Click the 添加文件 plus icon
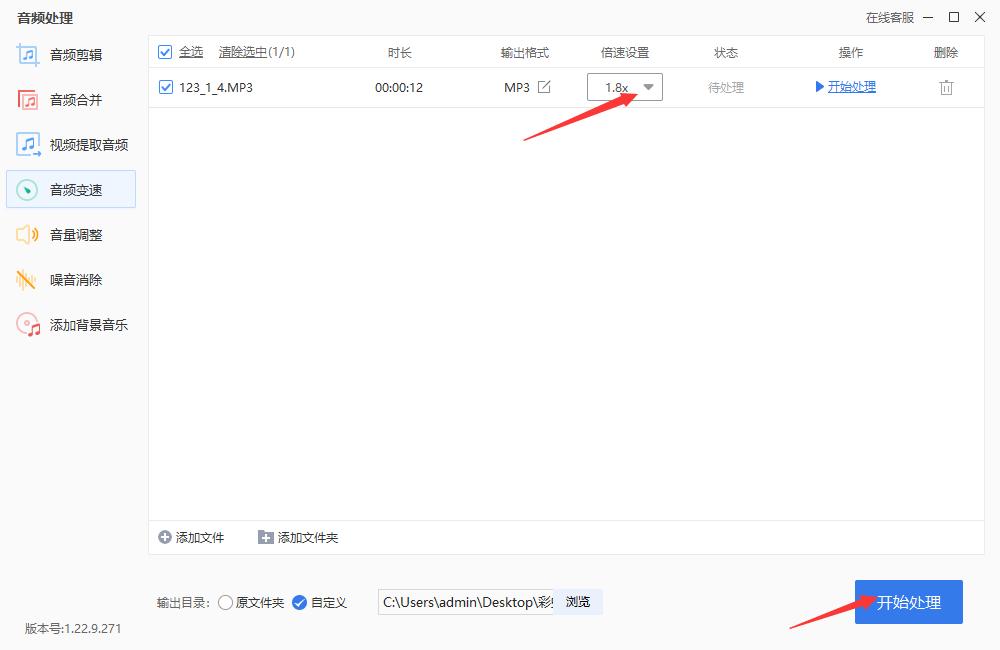The height and width of the screenshot is (650, 1000). [x=163, y=536]
